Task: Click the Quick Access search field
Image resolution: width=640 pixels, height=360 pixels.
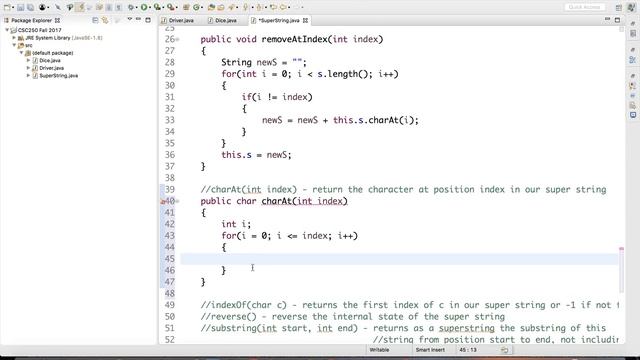Action: click(x=584, y=7)
